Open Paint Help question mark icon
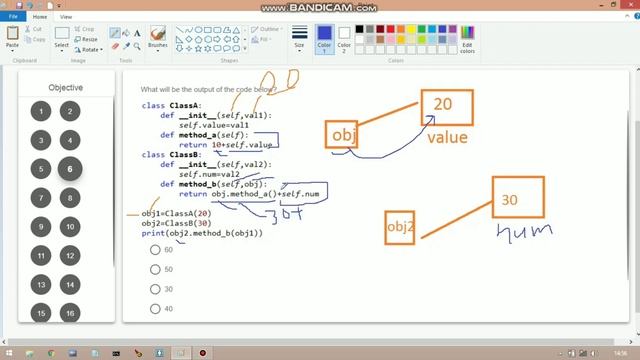640x360 pixels. pos(637,16)
